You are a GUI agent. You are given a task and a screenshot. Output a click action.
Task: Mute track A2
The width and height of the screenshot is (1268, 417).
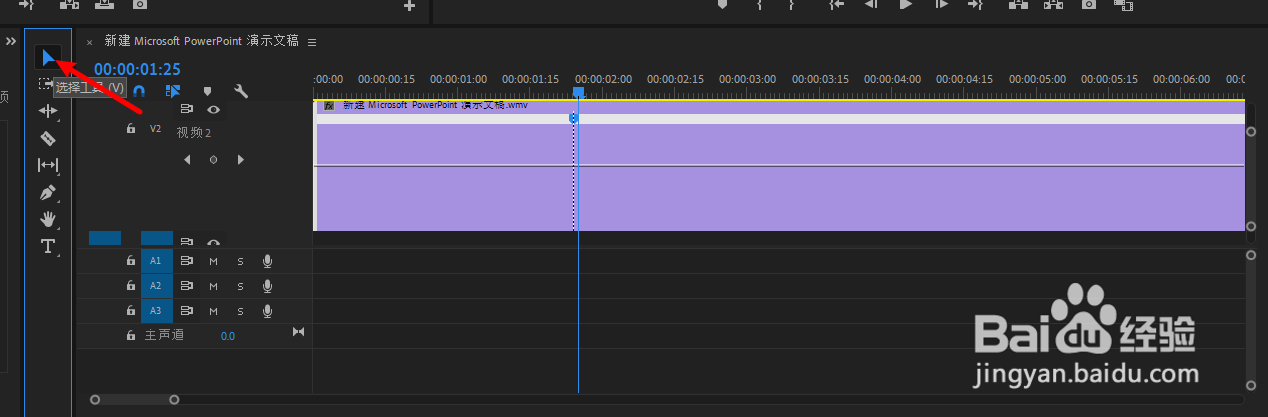(x=213, y=285)
